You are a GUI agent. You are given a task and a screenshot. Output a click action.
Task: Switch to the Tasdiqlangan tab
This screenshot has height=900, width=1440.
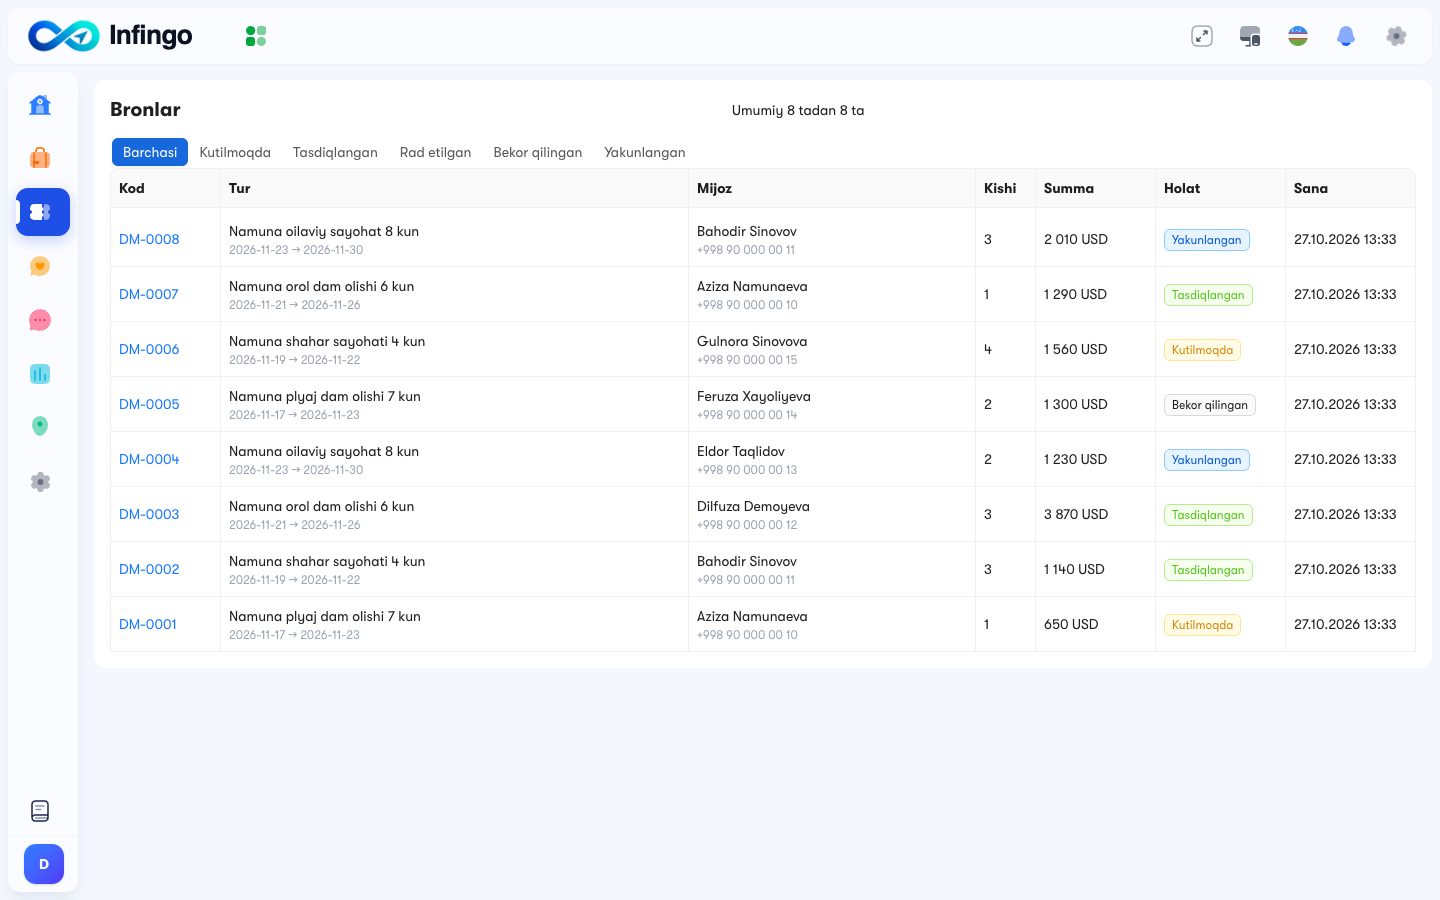(x=335, y=152)
